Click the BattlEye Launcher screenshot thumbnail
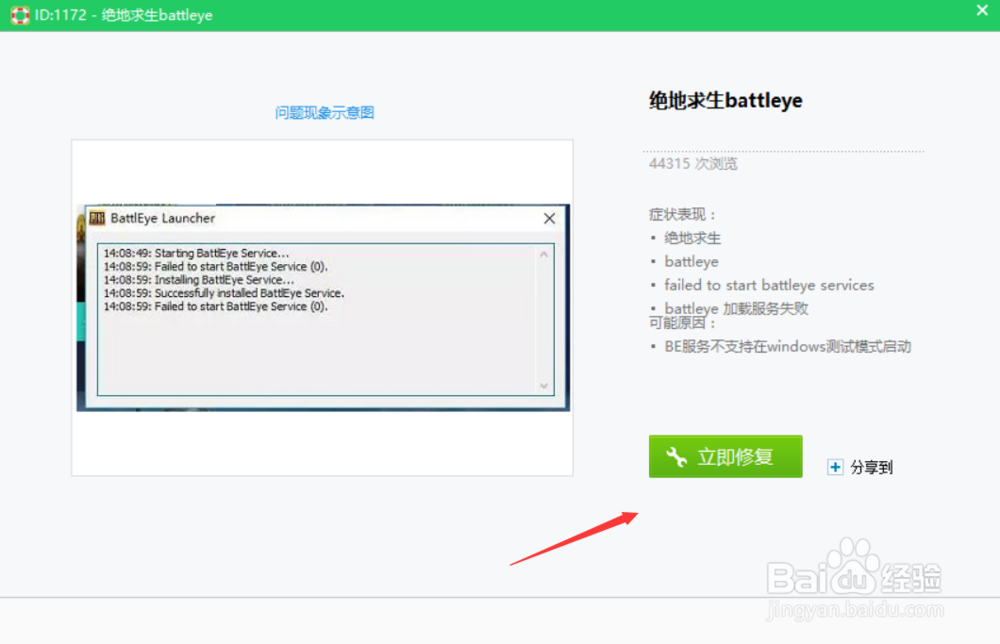Image resolution: width=1000 pixels, height=644 pixels. pos(323,307)
